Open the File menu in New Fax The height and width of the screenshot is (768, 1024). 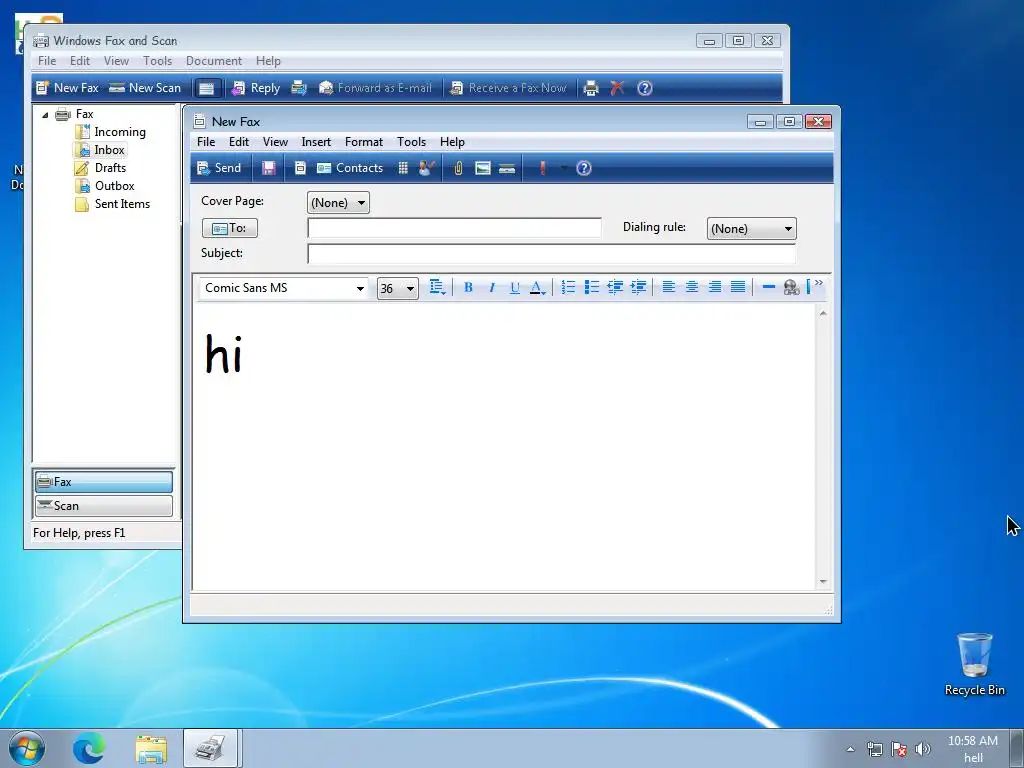[x=206, y=142]
